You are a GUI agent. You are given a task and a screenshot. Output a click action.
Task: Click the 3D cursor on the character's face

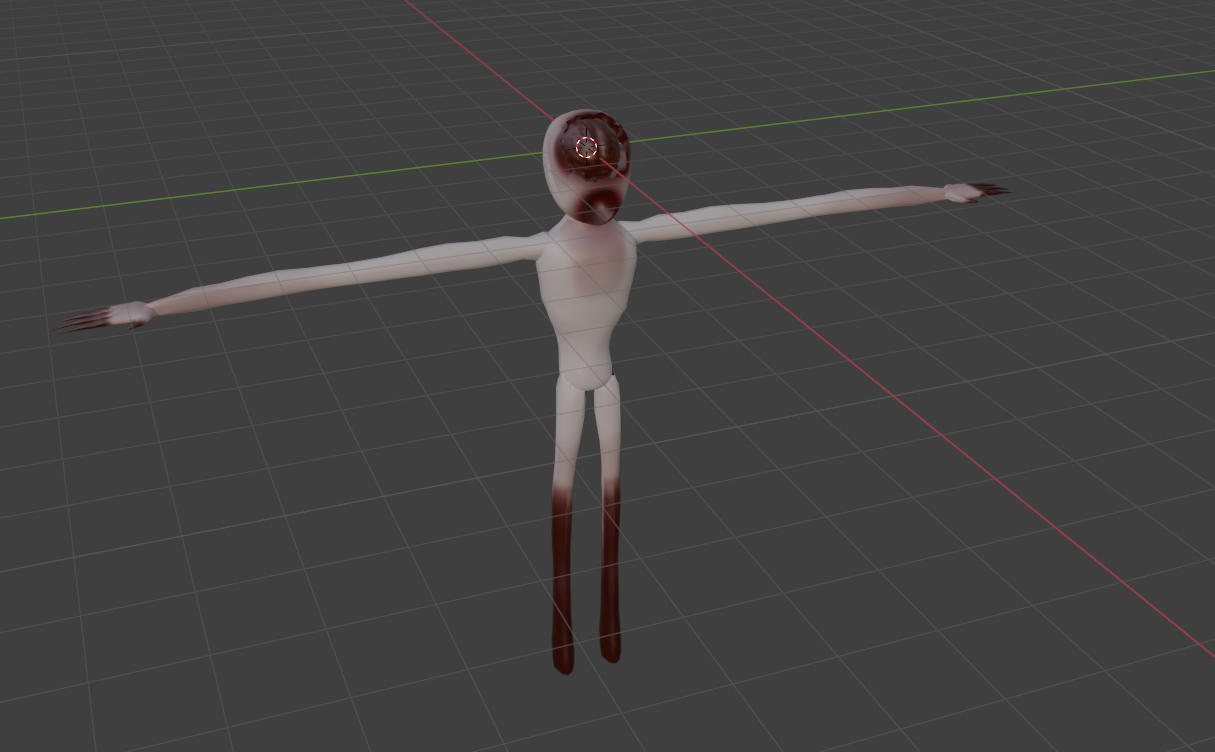point(587,148)
